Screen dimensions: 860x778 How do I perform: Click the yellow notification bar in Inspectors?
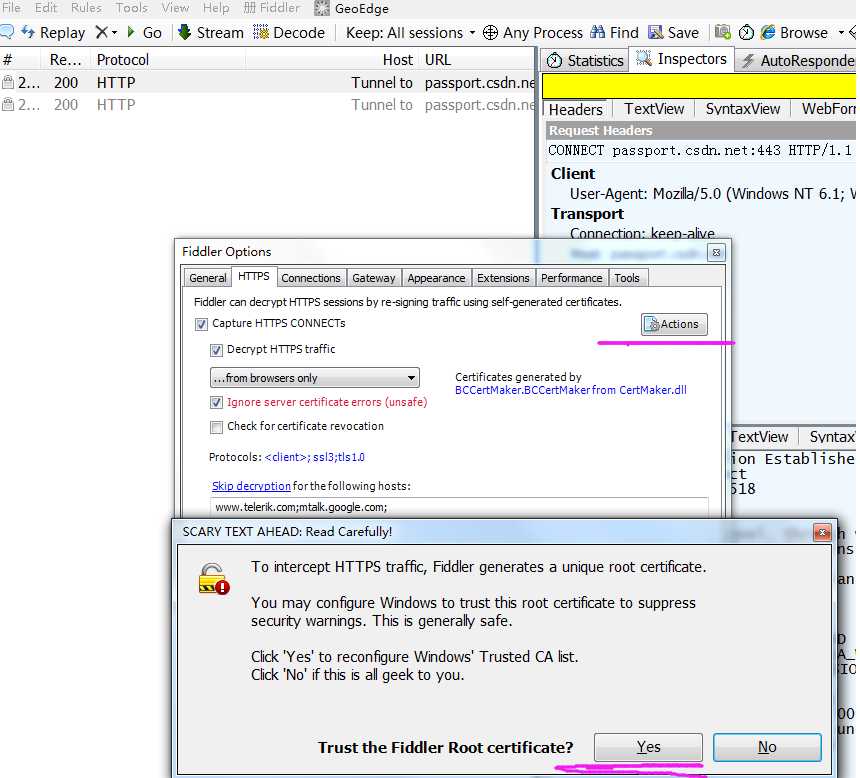(699, 87)
